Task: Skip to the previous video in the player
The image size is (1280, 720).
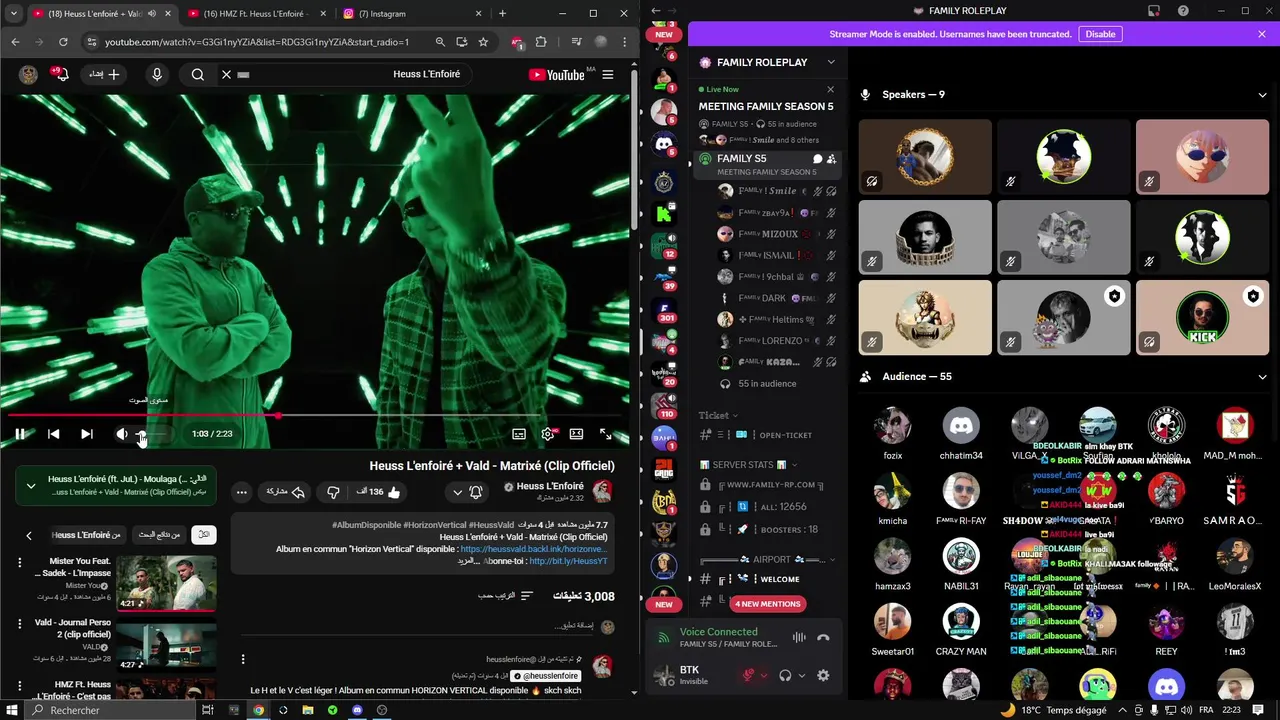Action: pyautogui.click(x=54, y=434)
